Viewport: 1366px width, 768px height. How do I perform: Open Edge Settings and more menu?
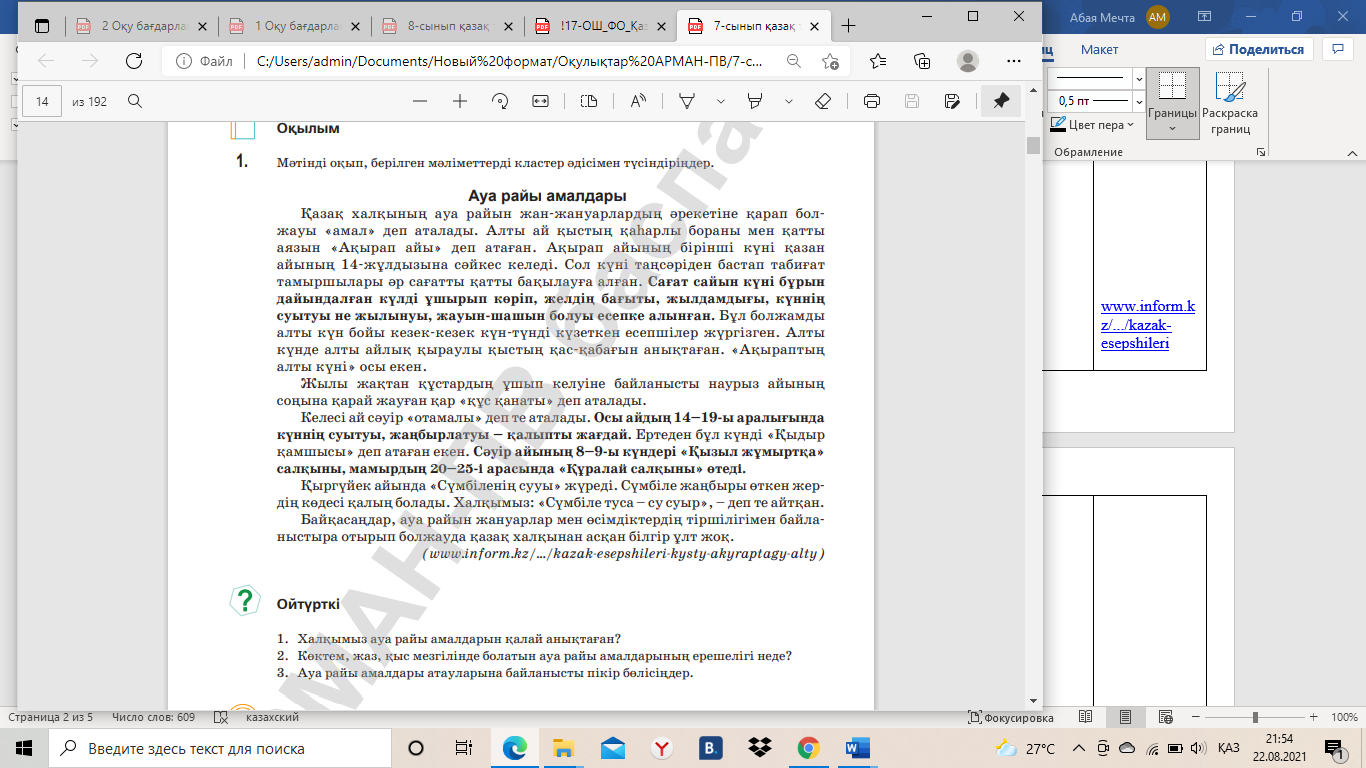1012,61
